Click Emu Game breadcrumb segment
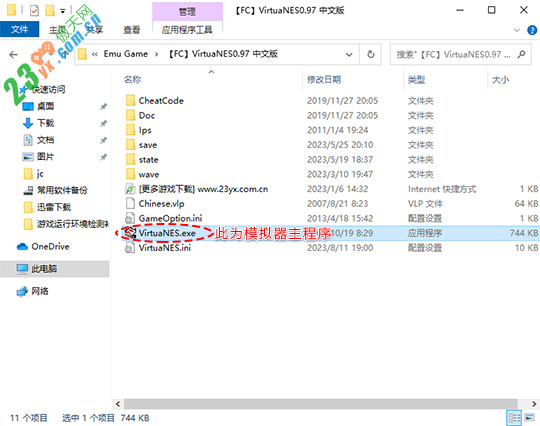Viewport: 540px width, 426px height. coord(126,54)
